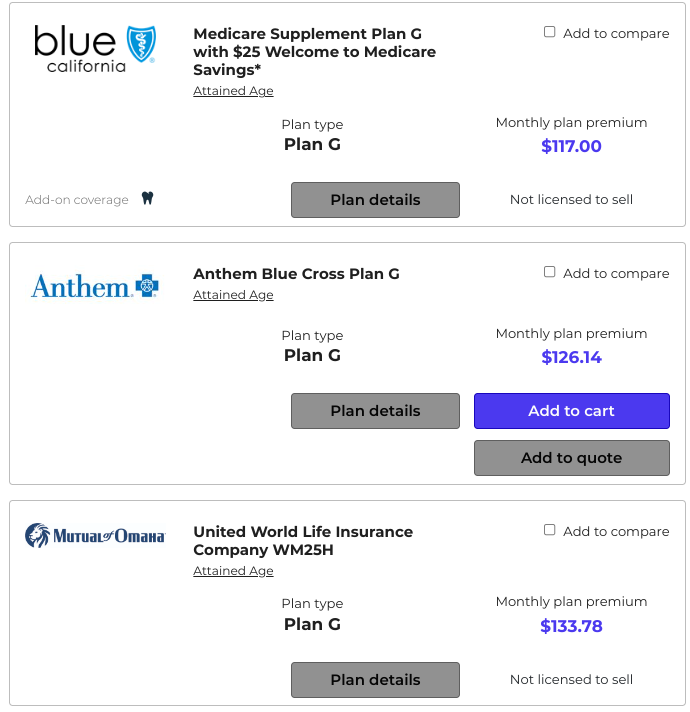Click the $117.00 monthly premium amount

coord(571,146)
